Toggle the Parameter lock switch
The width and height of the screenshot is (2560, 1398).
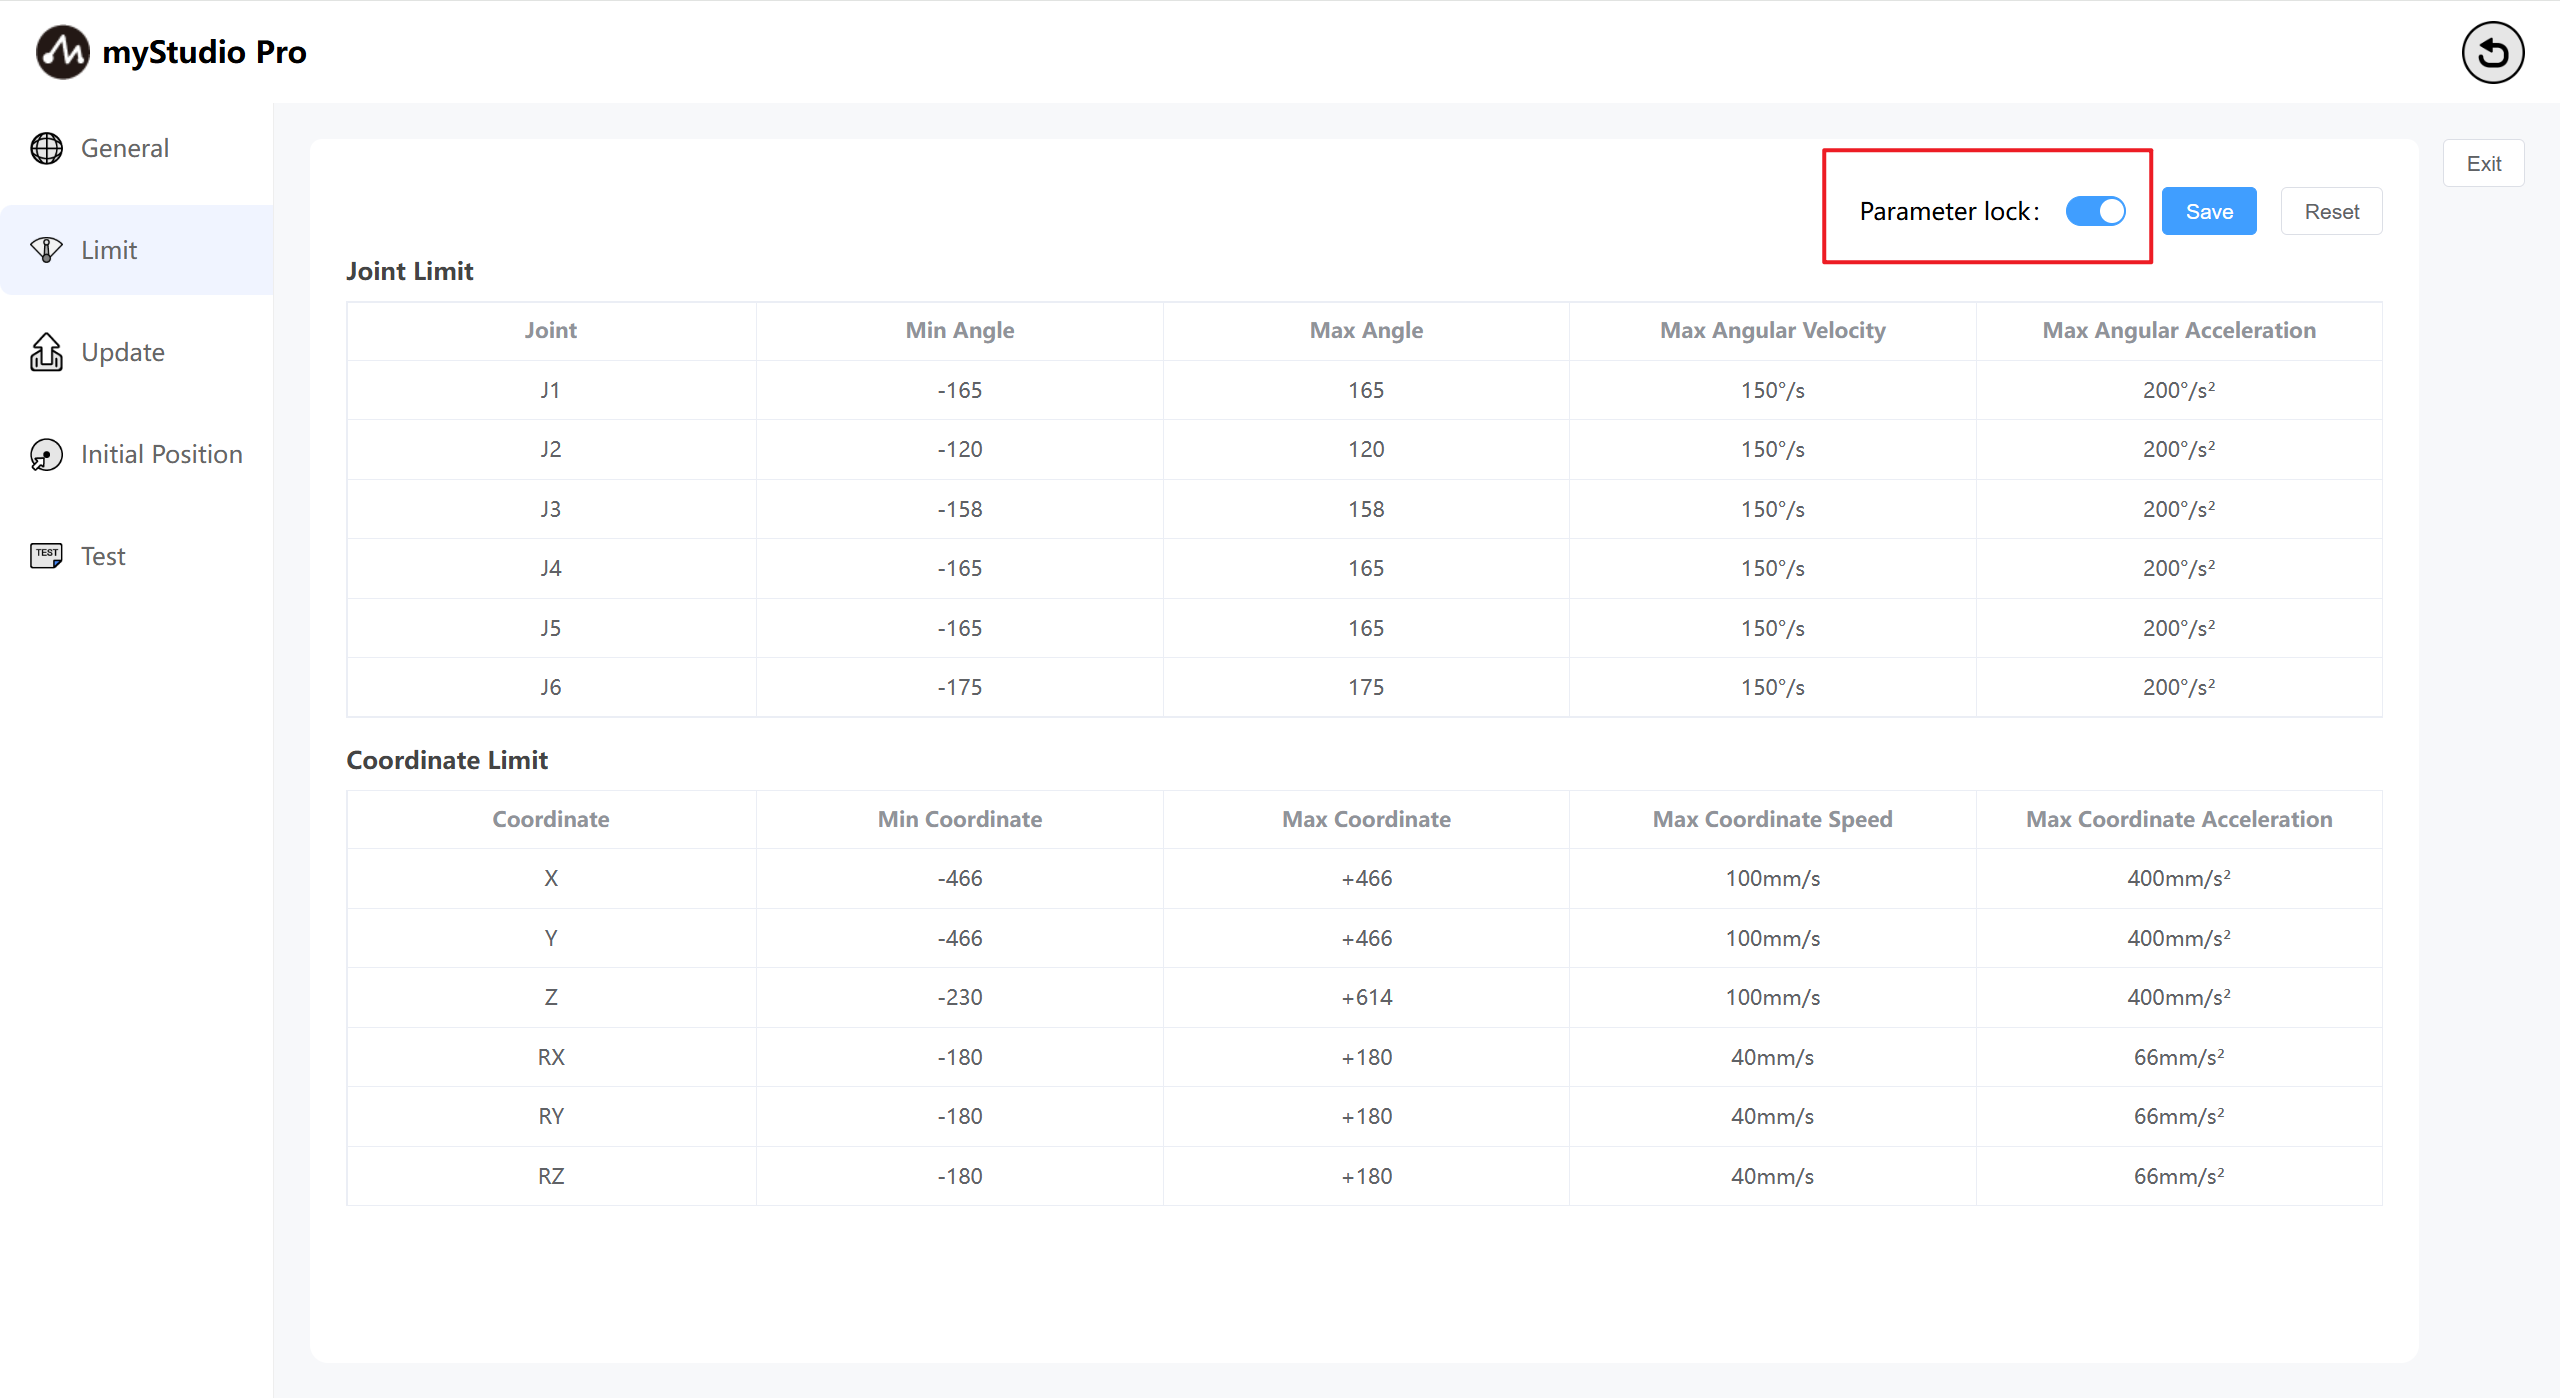(2095, 211)
